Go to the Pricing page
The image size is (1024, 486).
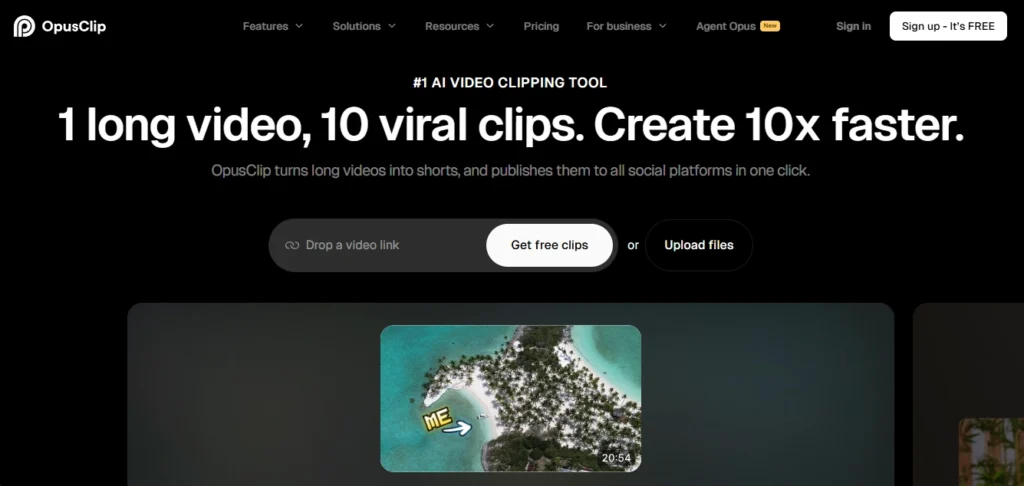click(x=541, y=26)
